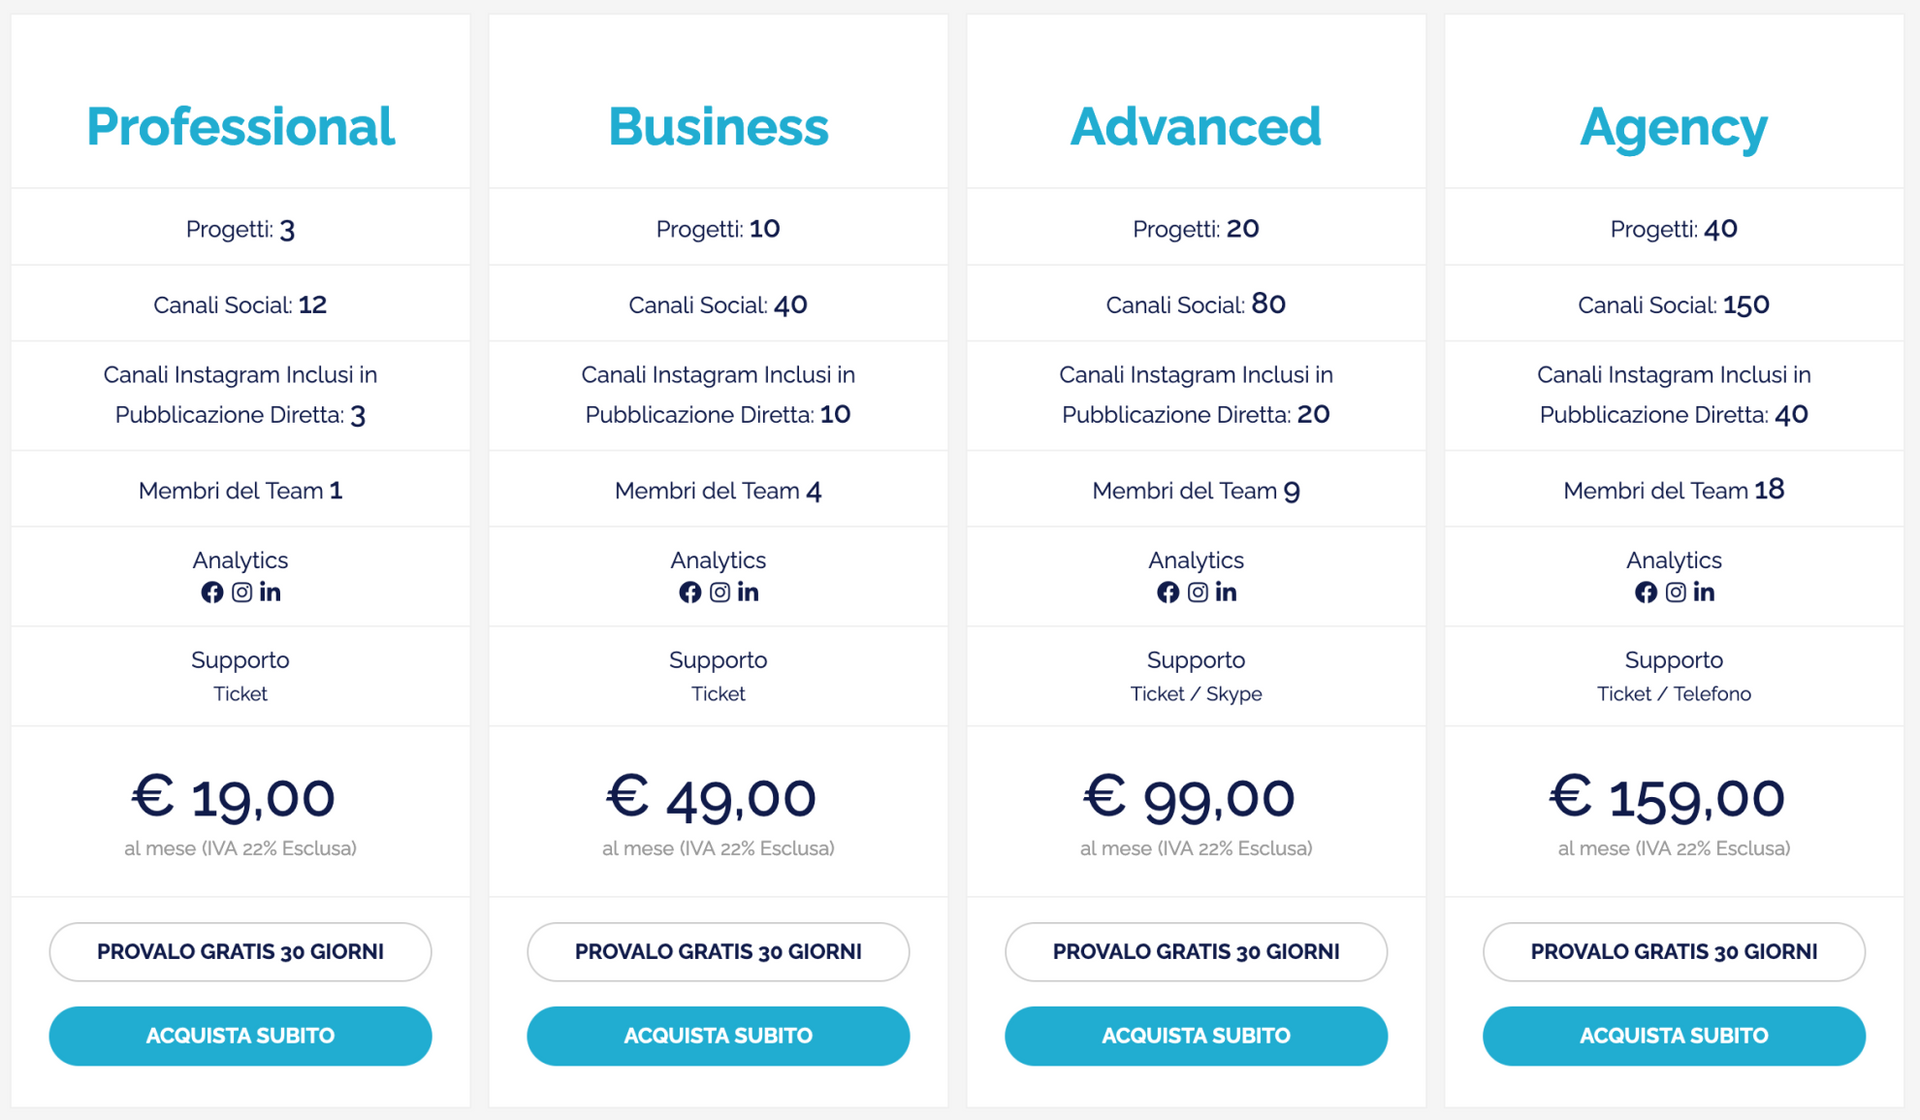Start Business plan 30-day free trial
The width and height of the screenshot is (1920, 1120).
coord(718,951)
